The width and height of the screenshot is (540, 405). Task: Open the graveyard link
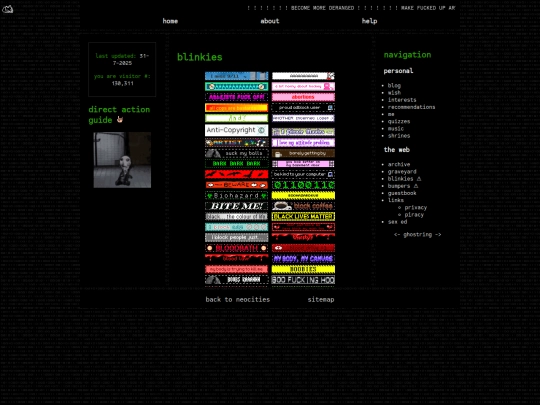click(x=402, y=172)
